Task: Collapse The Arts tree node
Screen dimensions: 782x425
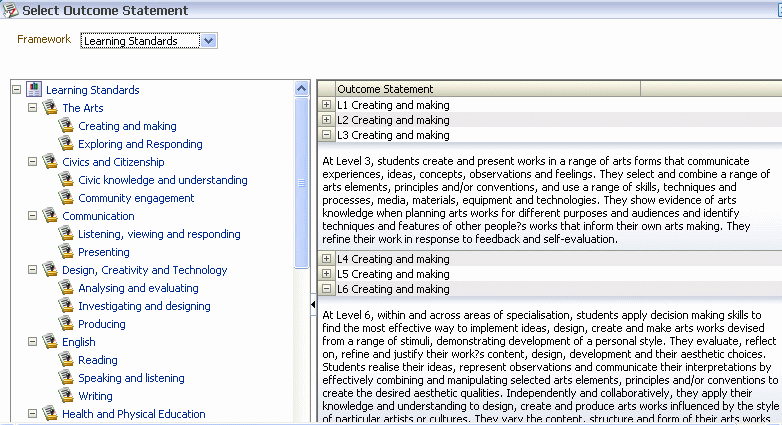Action: point(32,108)
